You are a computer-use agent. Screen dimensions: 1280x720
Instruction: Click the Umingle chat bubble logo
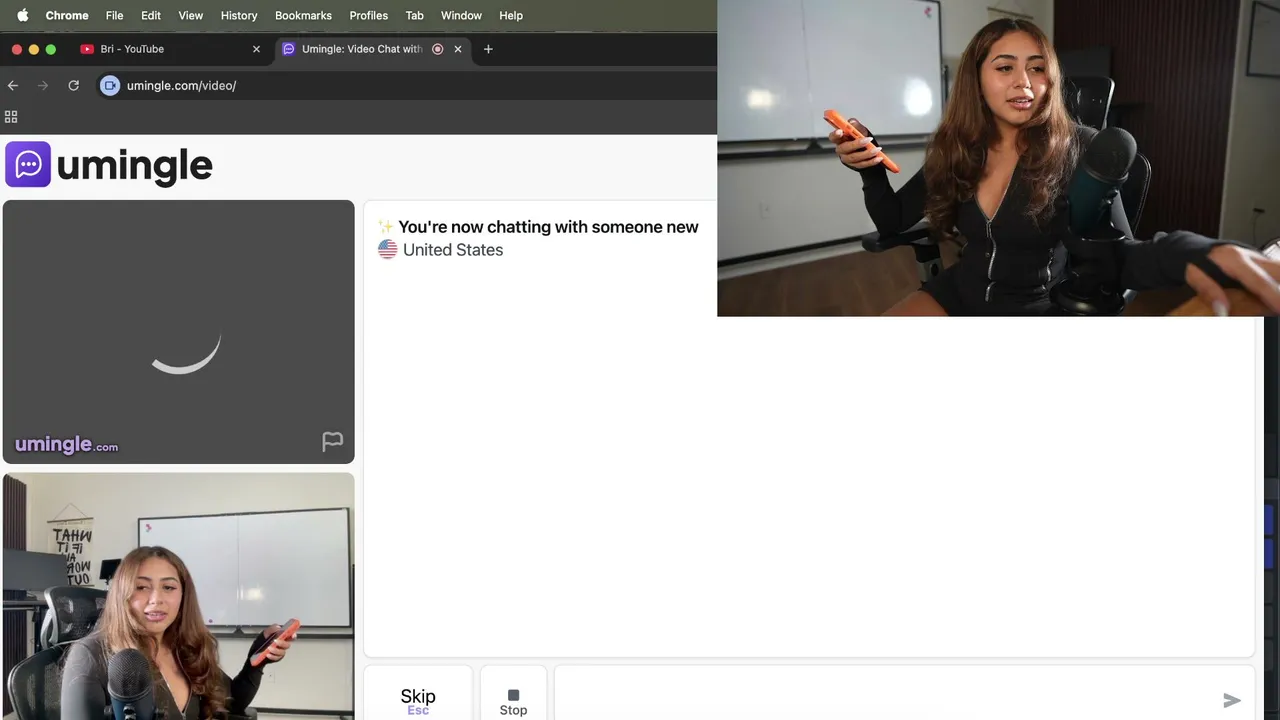tap(28, 165)
